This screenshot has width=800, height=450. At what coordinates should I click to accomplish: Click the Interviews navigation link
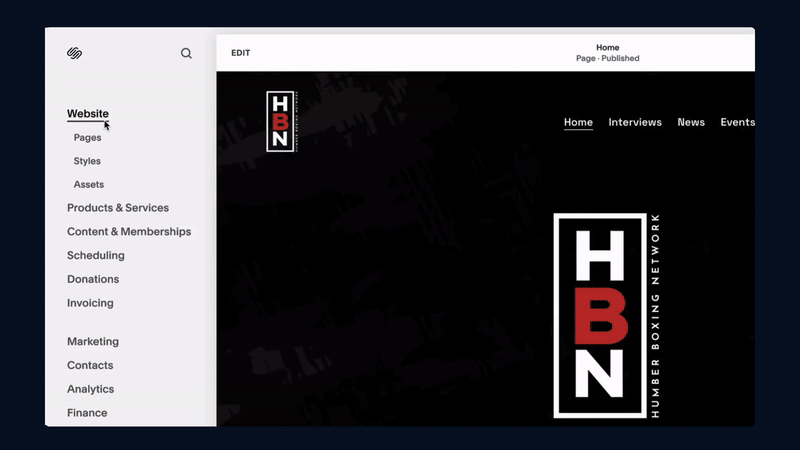point(635,122)
